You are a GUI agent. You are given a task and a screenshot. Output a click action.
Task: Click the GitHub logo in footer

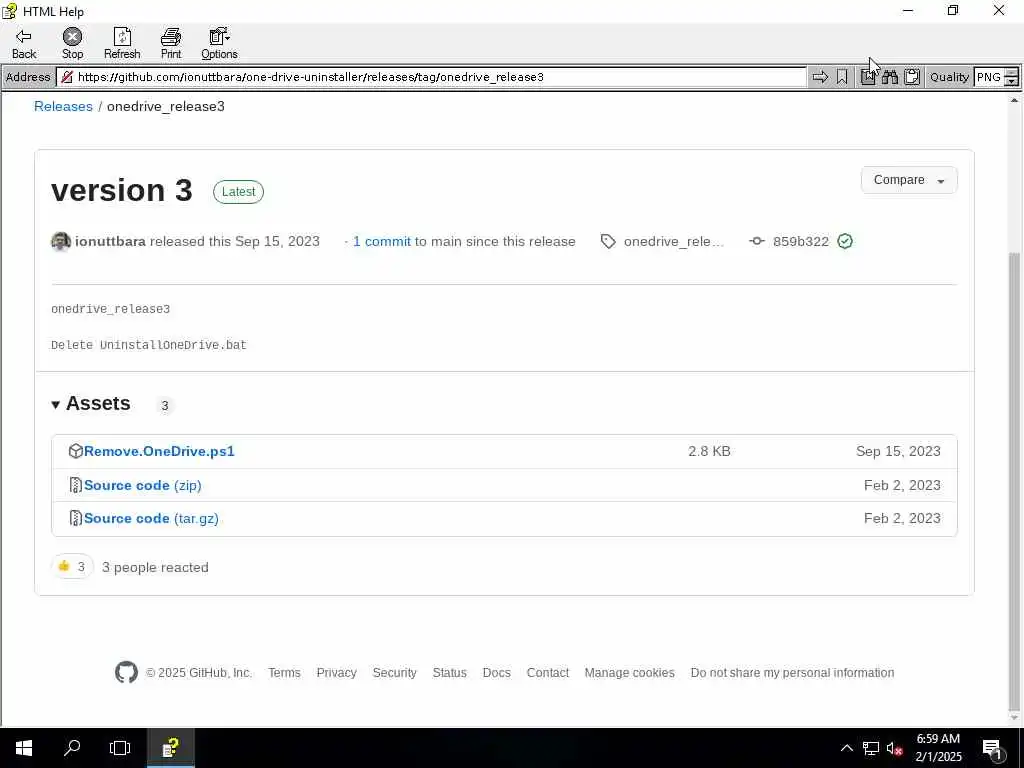pos(127,673)
